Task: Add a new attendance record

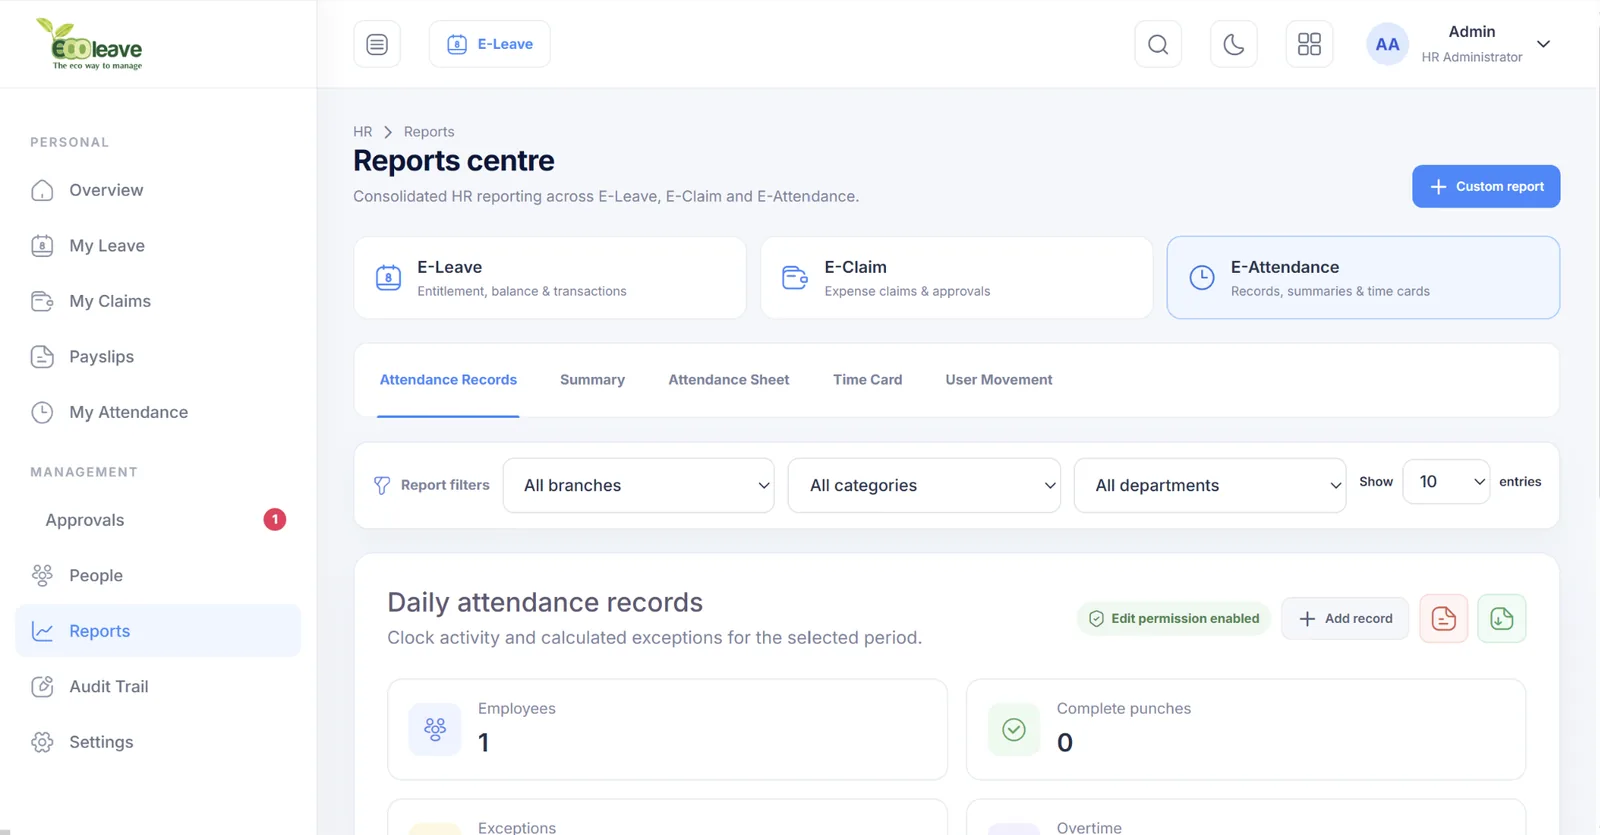Action: 1345,619
